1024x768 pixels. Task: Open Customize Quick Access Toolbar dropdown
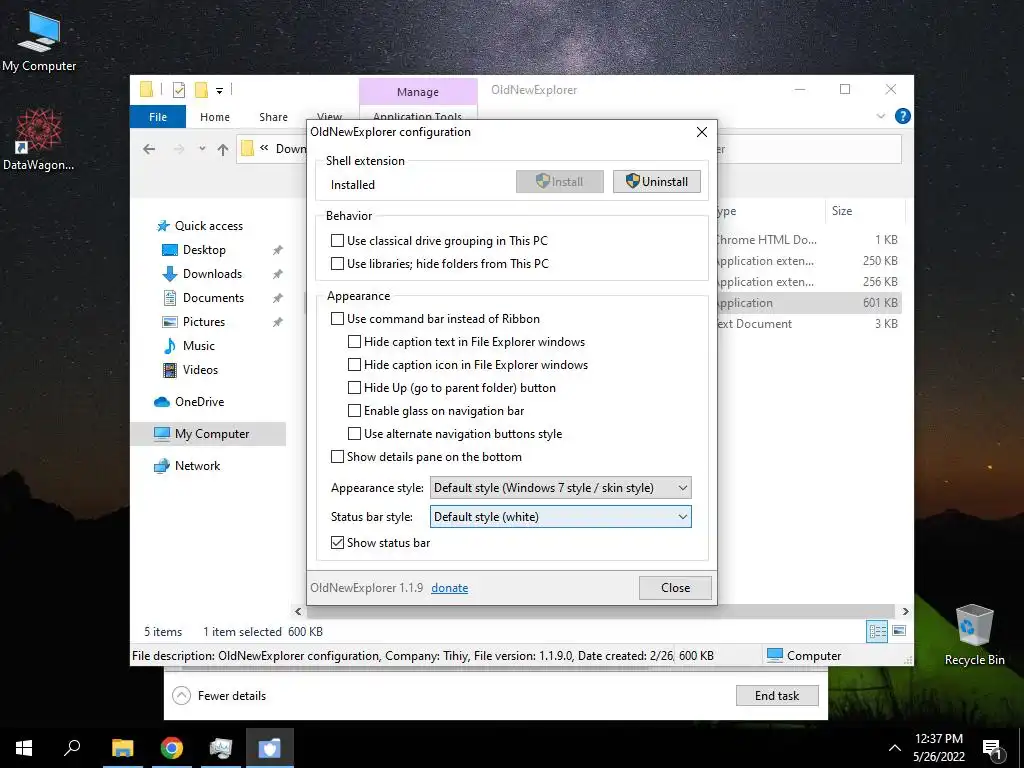[219, 91]
